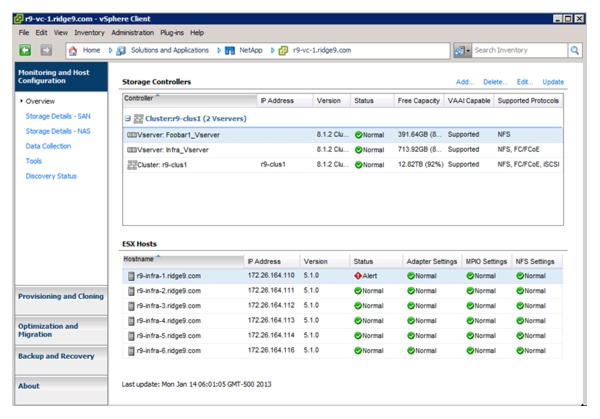Click arrow after NetApp in breadcrumb

(x=272, y=50)
